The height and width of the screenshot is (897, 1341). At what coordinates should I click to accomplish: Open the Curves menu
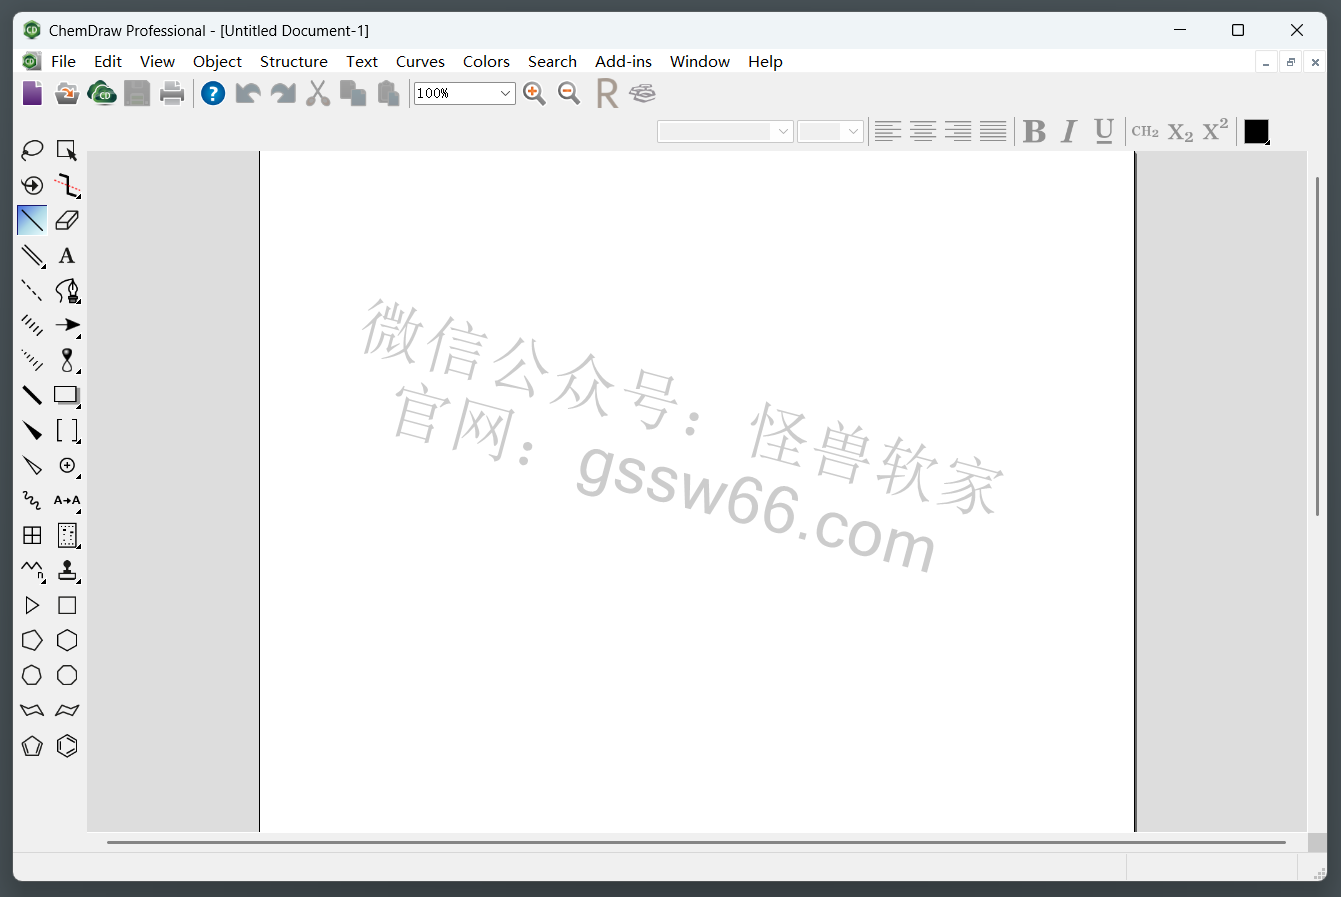(x=420, y=61)
